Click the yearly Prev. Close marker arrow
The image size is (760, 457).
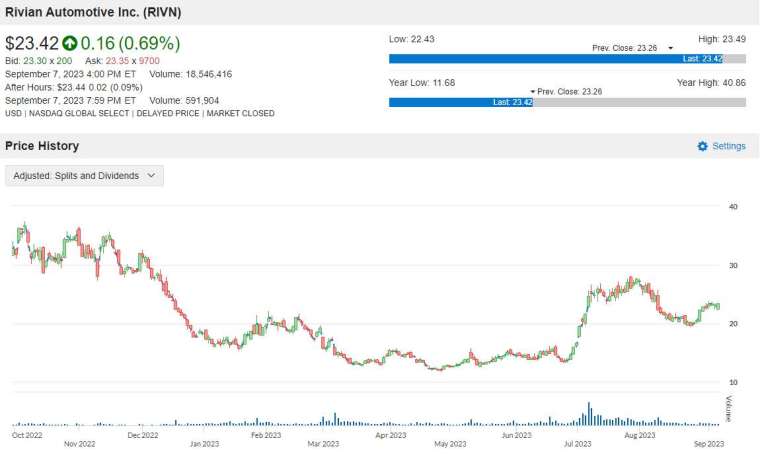(x=532, y=92)
